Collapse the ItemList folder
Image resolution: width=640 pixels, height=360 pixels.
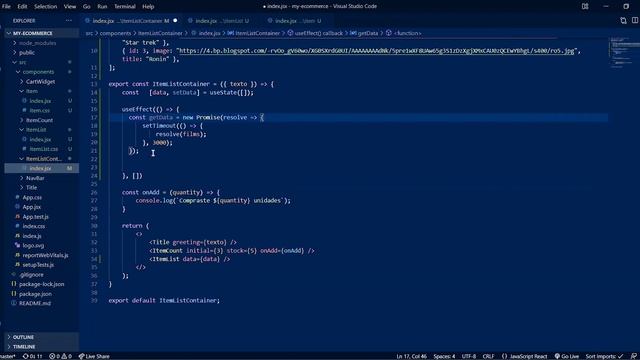coord(36,130)
